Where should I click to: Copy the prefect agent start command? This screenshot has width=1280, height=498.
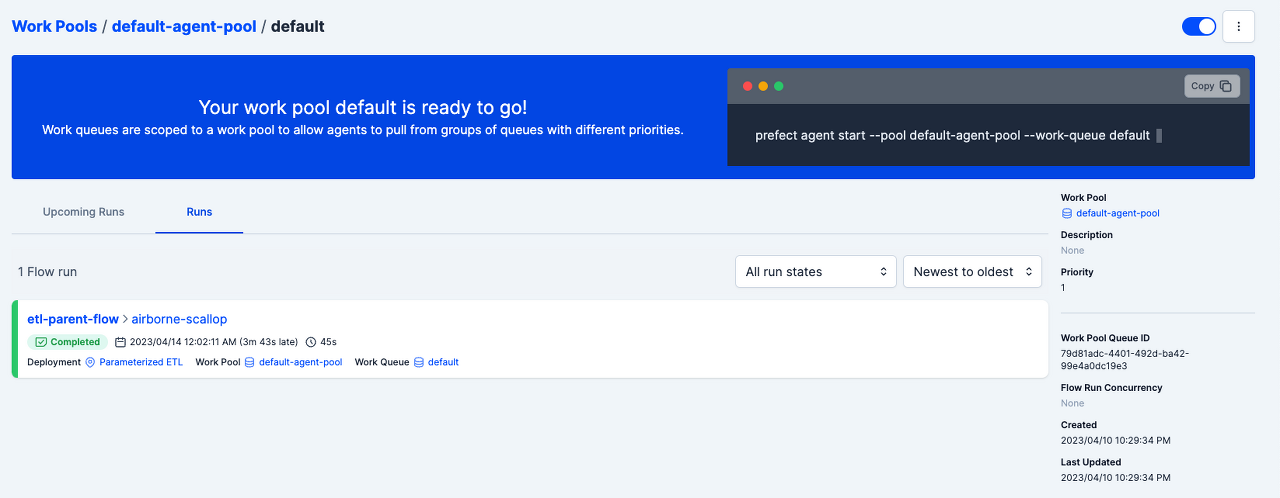(1212, 86)
